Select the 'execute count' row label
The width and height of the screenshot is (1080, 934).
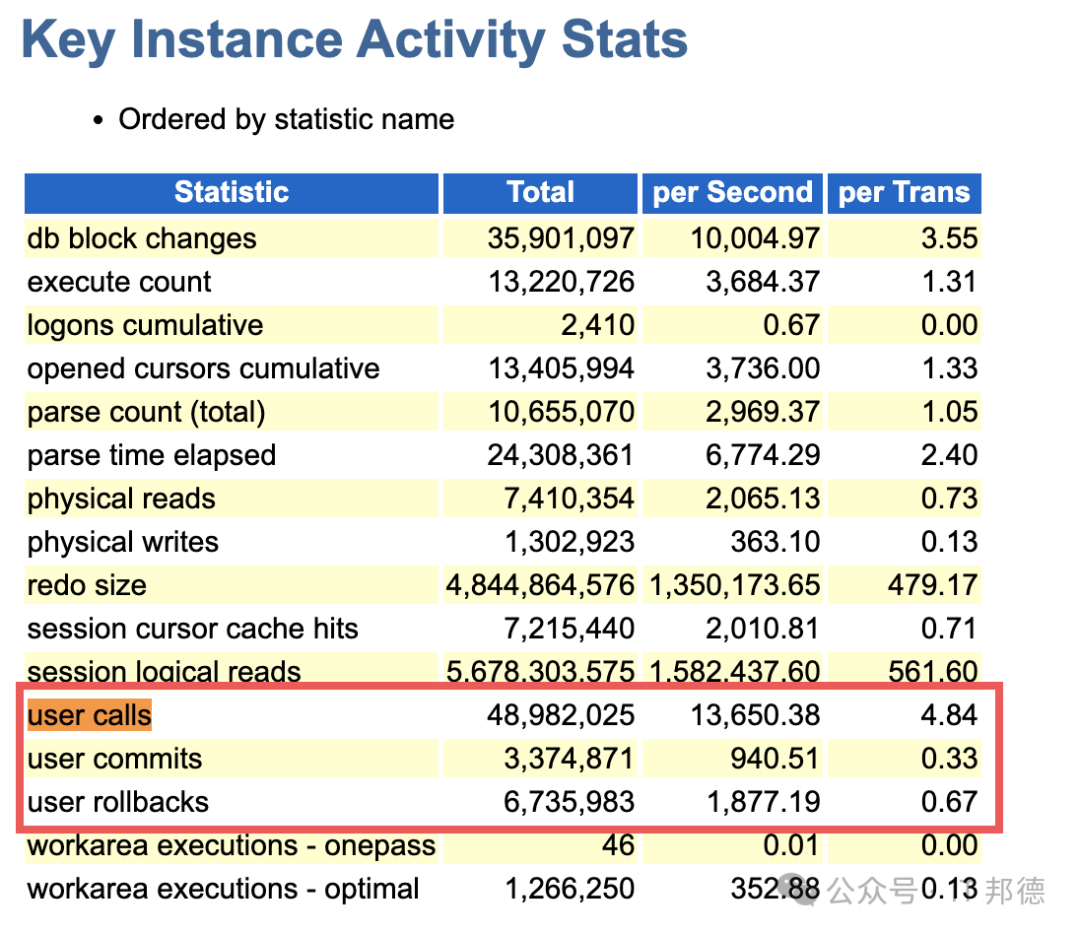119,282
